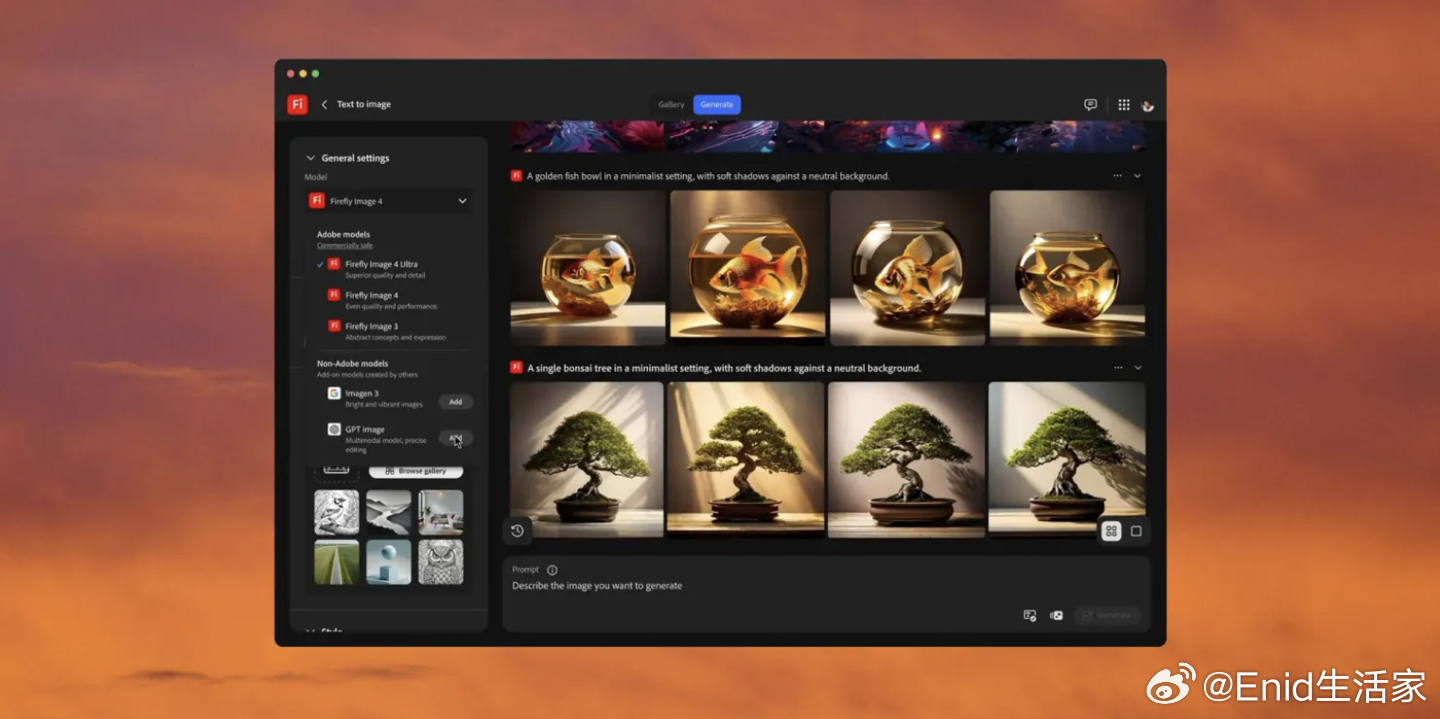The width and height of the screenshot is (1440, 719).
Task: Add the GPT image model
Action: pos(455,438)
